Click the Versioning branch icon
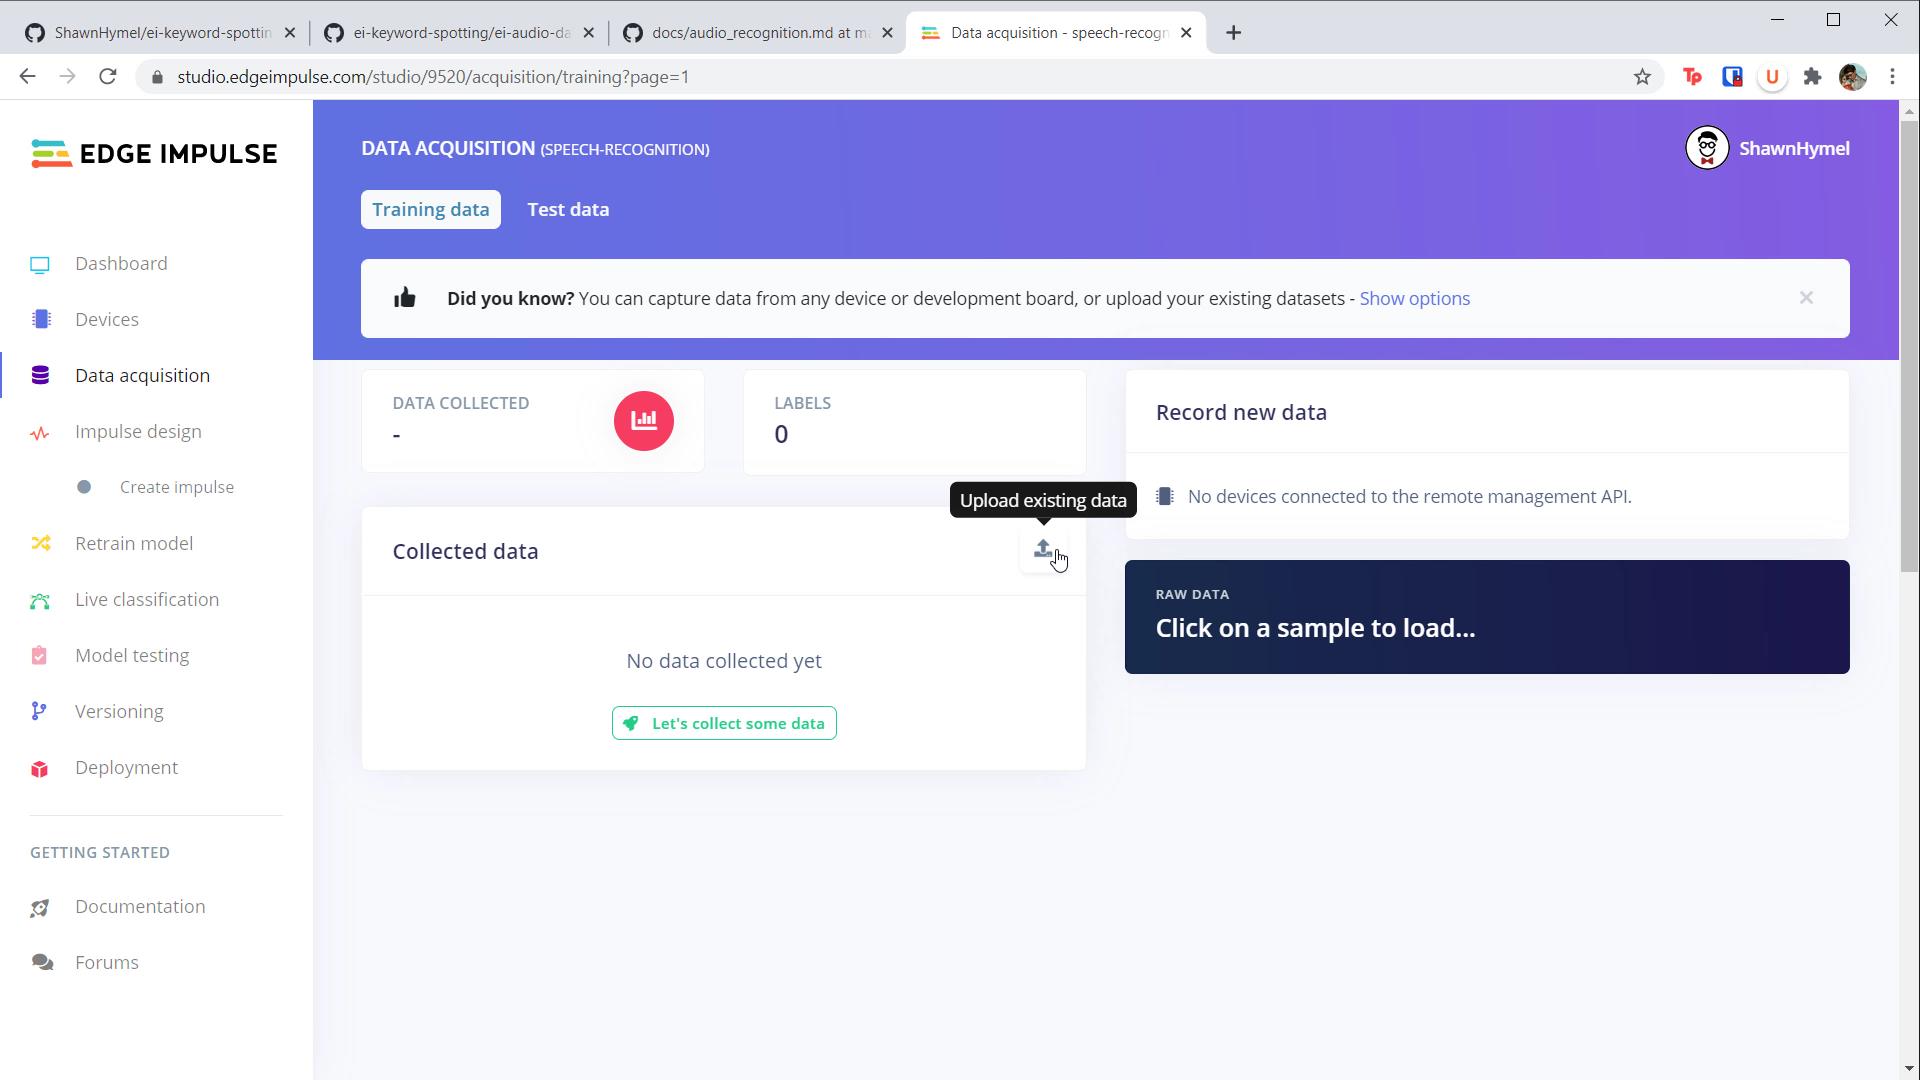This screenshot has height=1080, width=1920. [x=39, y=712]
